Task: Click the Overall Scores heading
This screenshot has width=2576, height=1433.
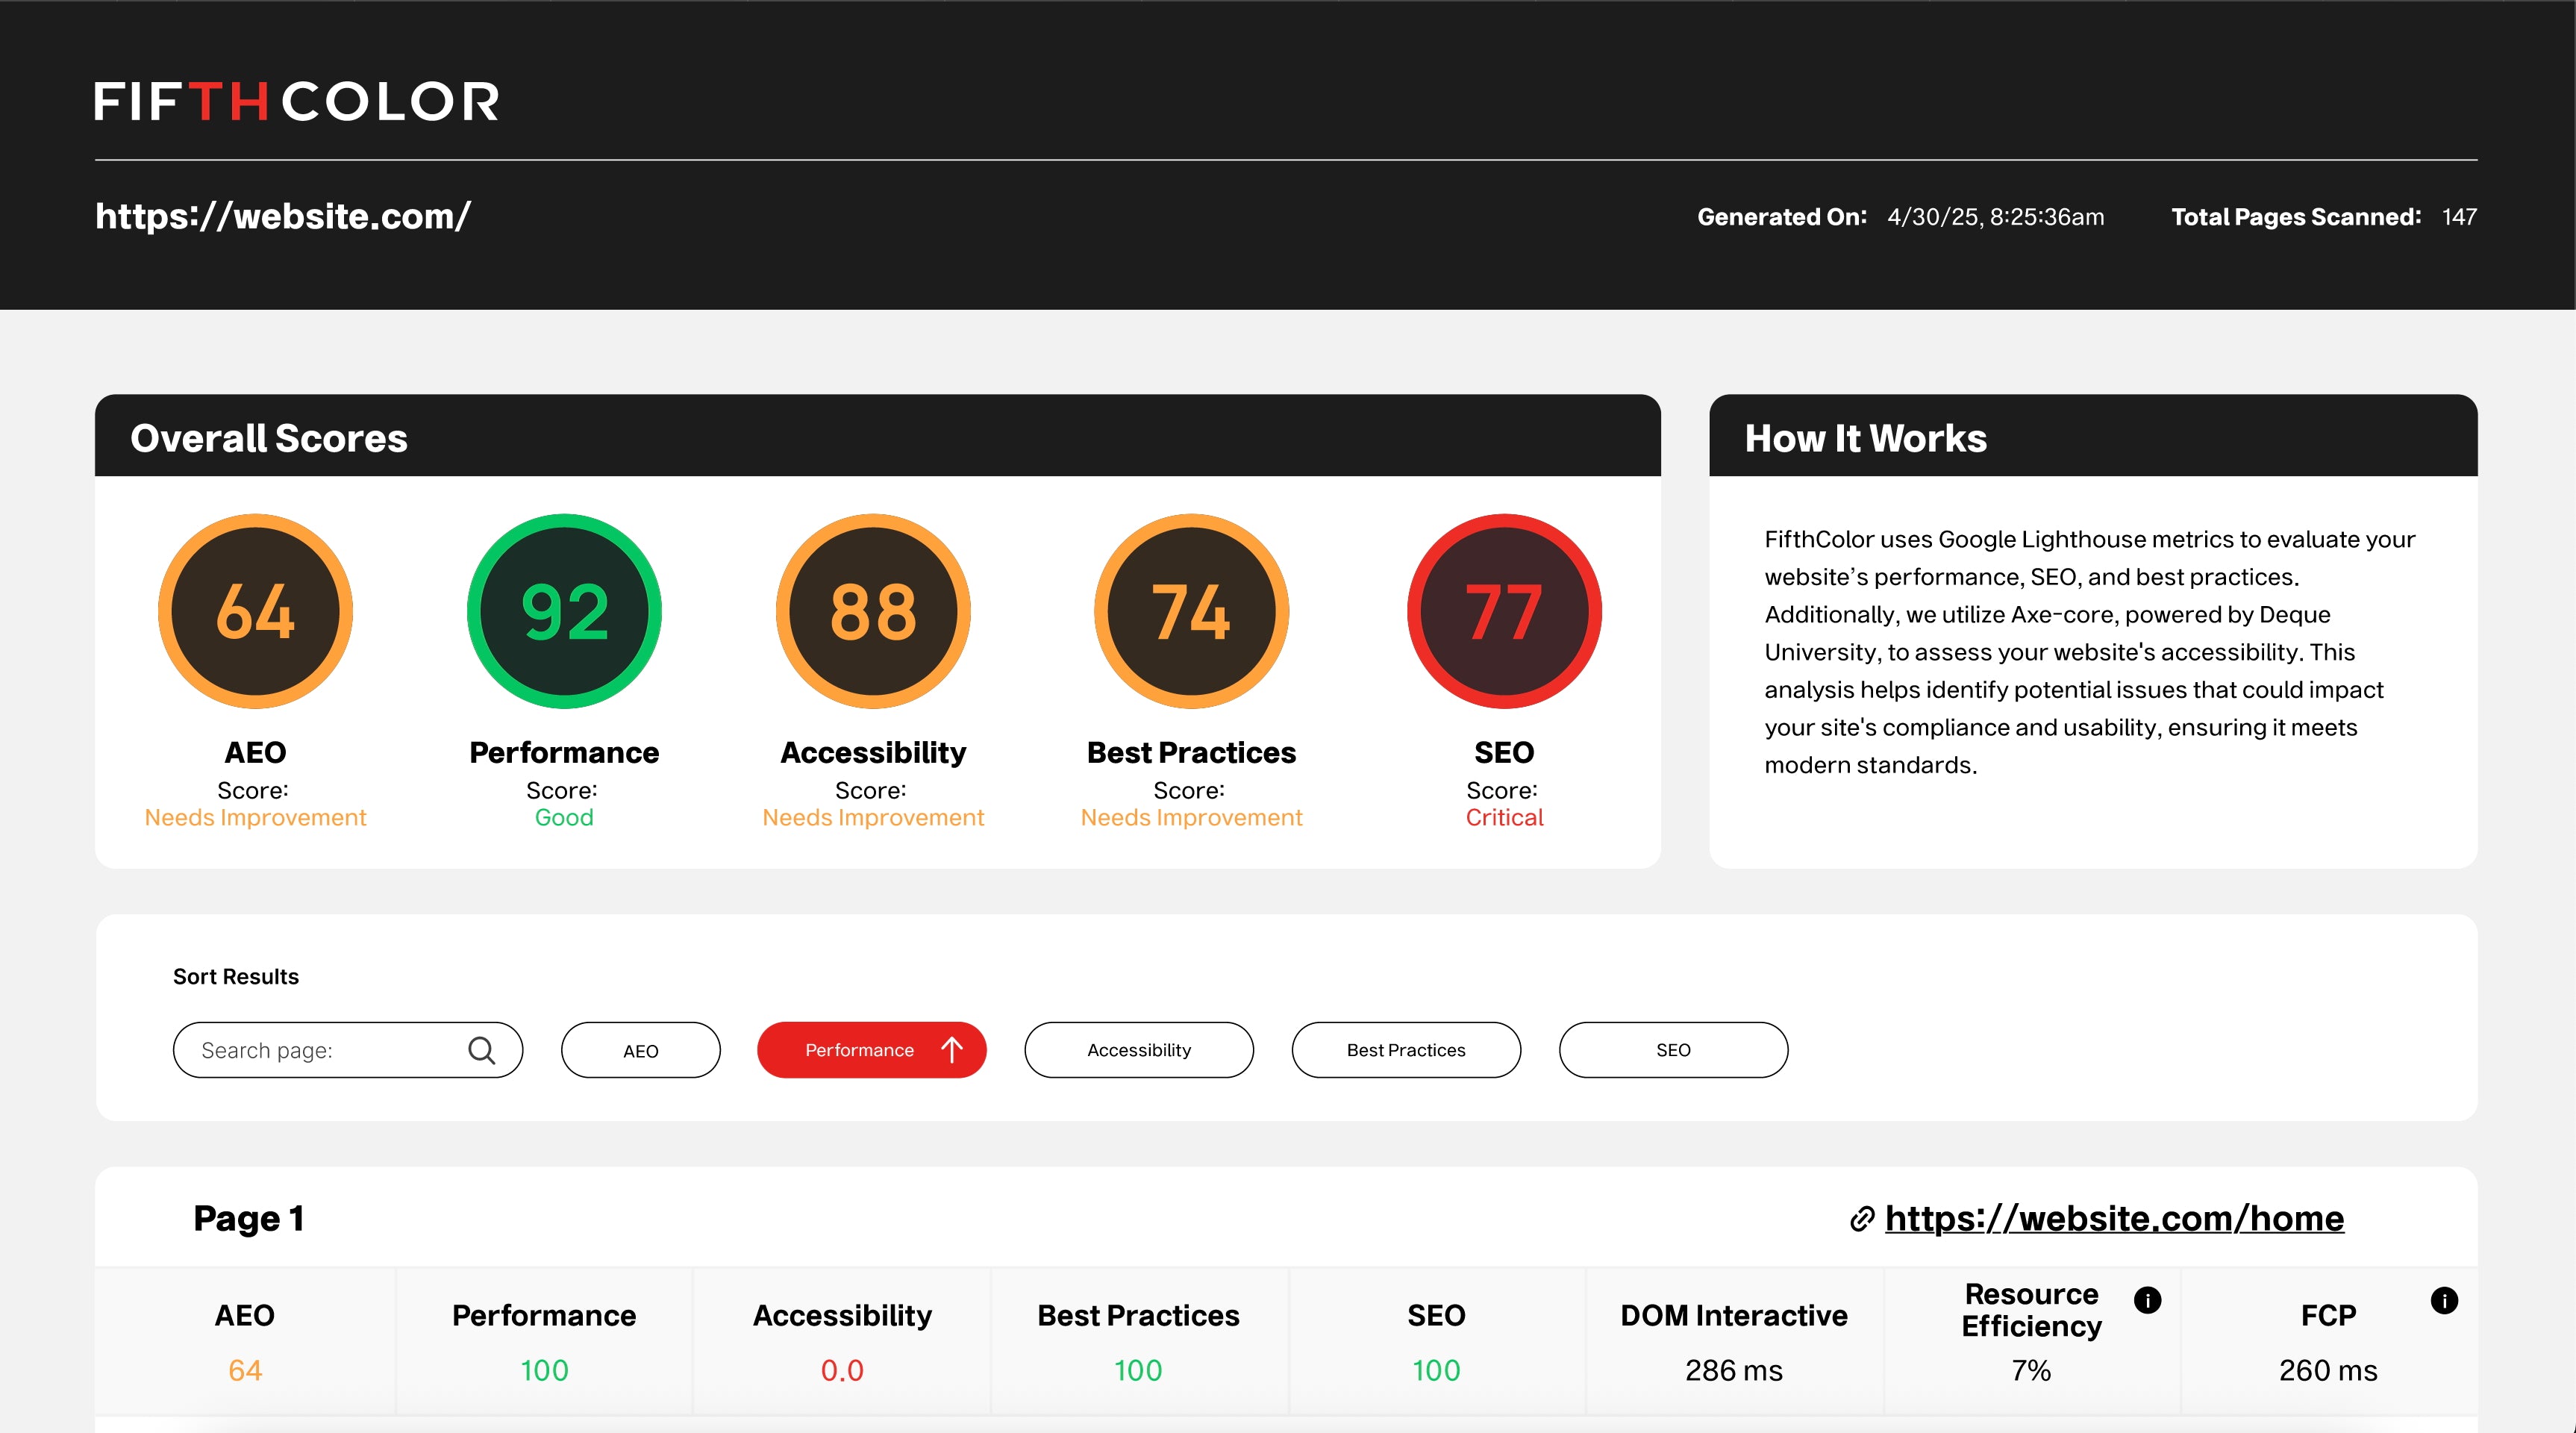Action: [x=269, y=438]
